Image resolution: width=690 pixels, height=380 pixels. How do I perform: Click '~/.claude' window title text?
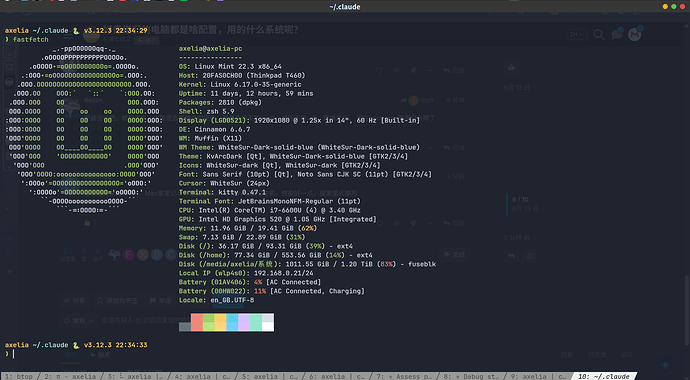[345, 7]
